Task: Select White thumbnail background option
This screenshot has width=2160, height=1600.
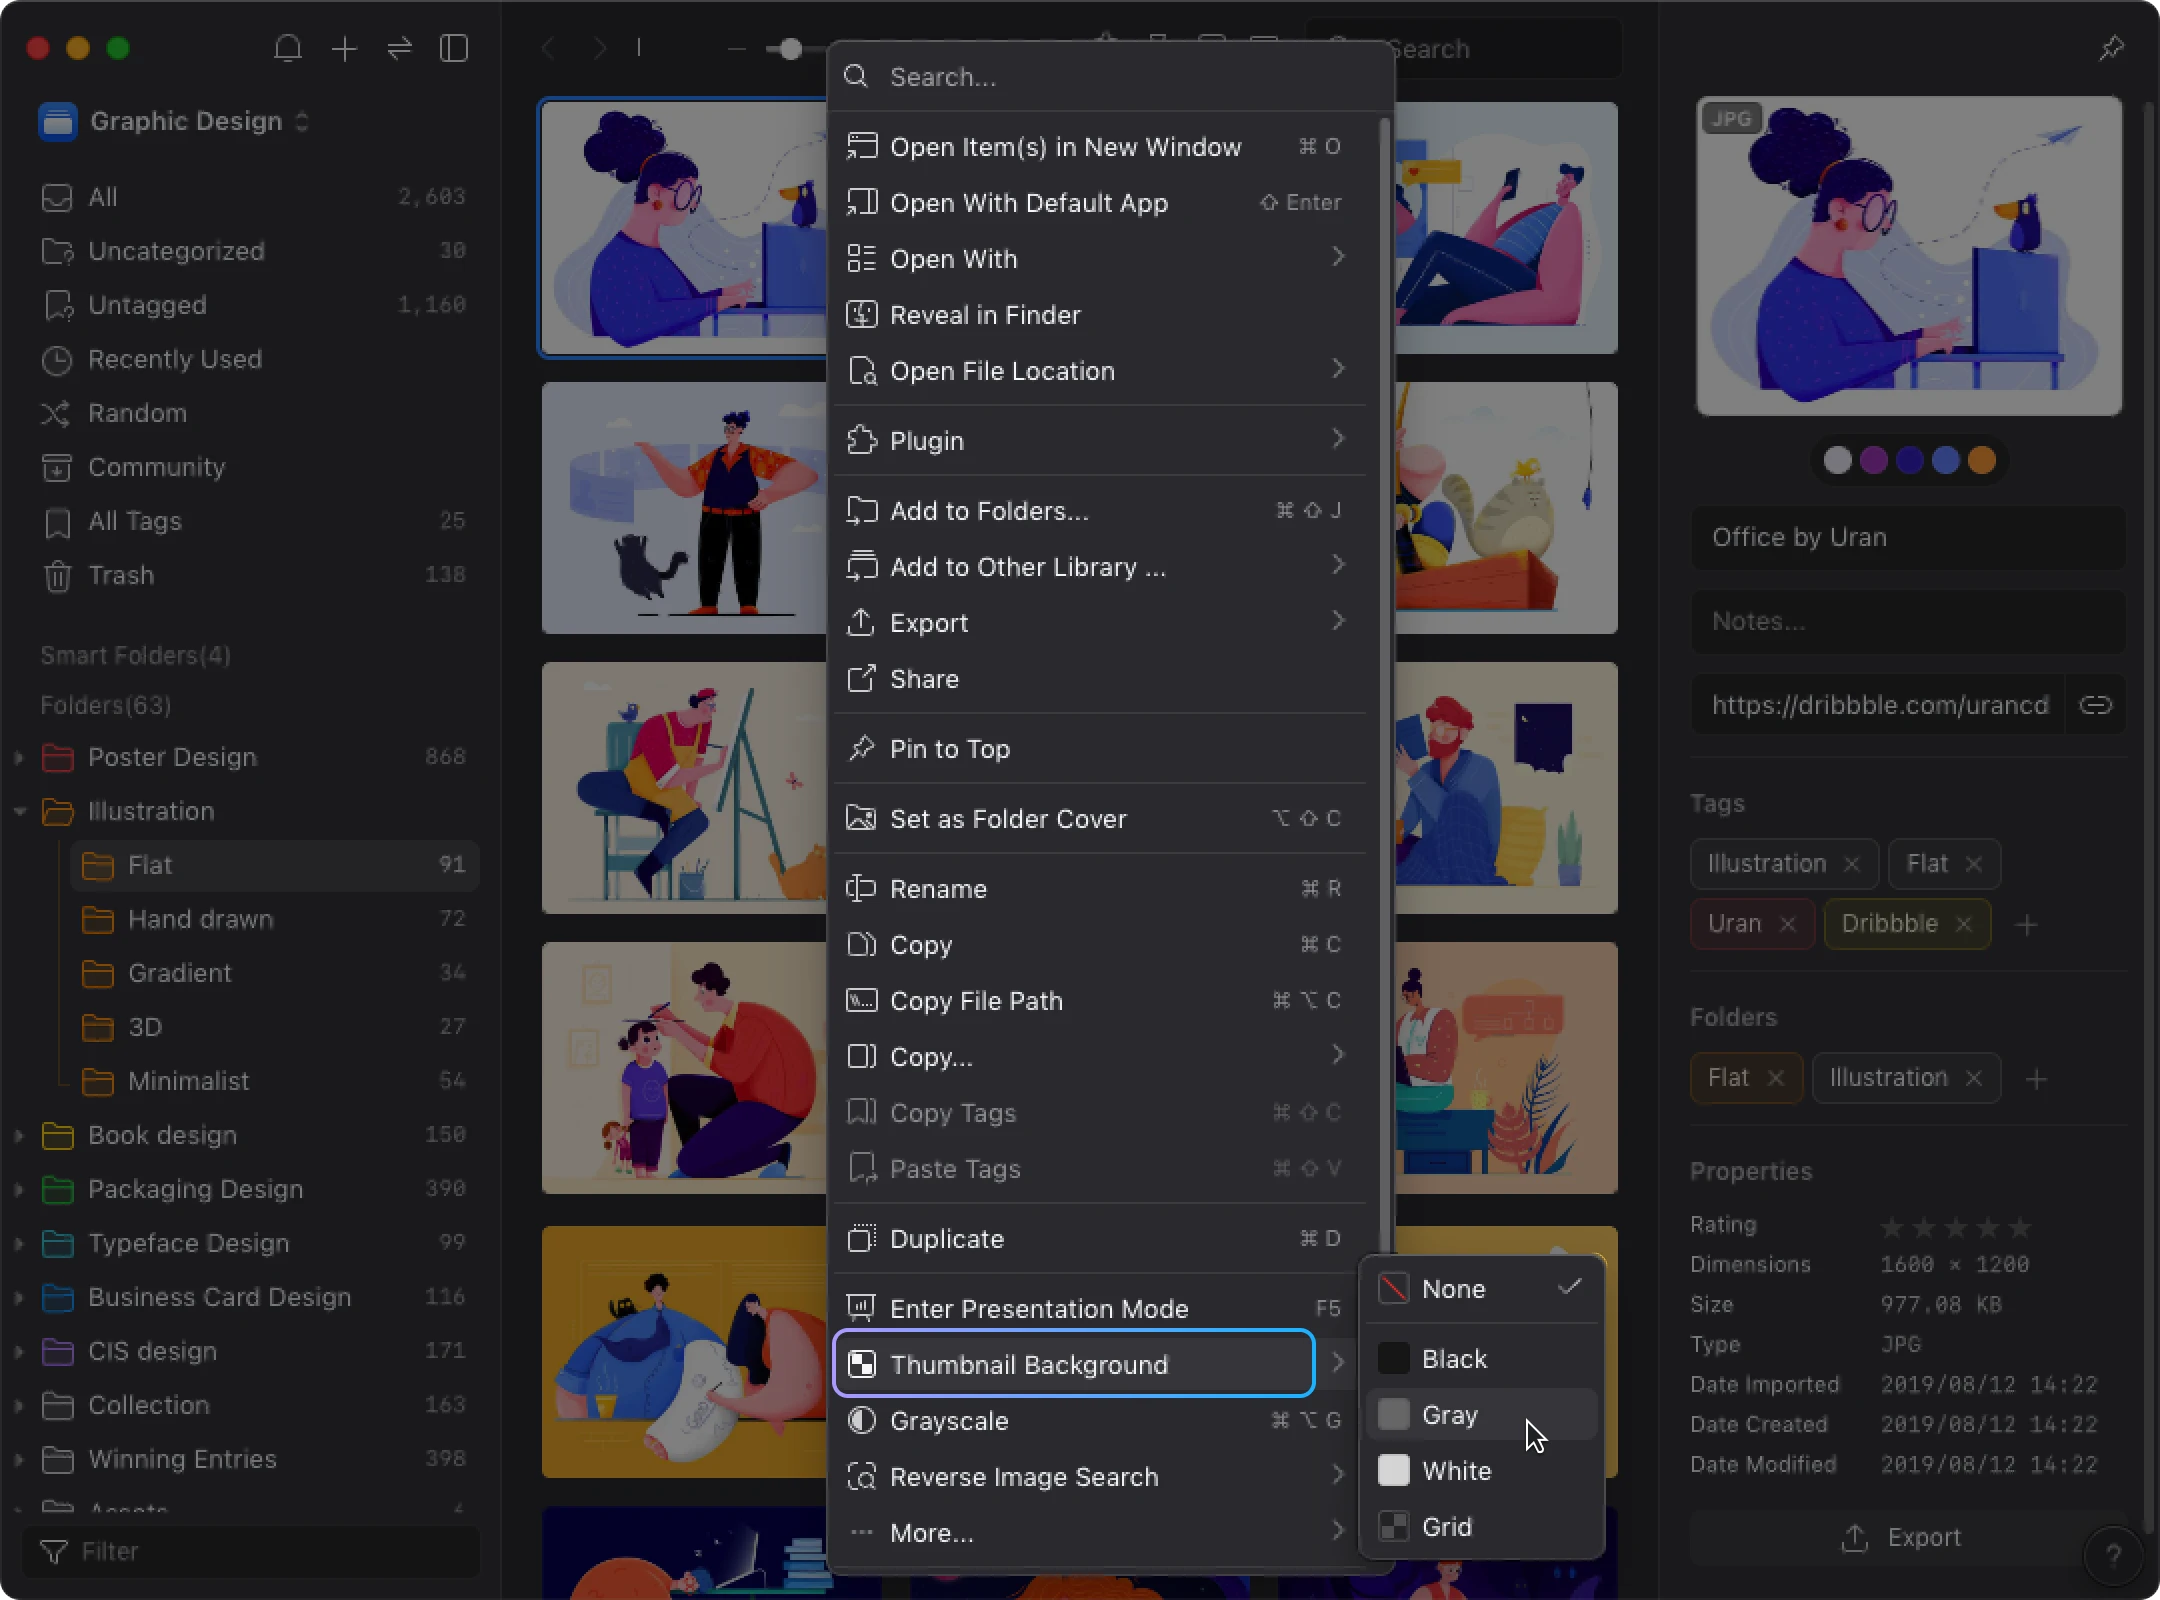Action: pos(1482,1471)
